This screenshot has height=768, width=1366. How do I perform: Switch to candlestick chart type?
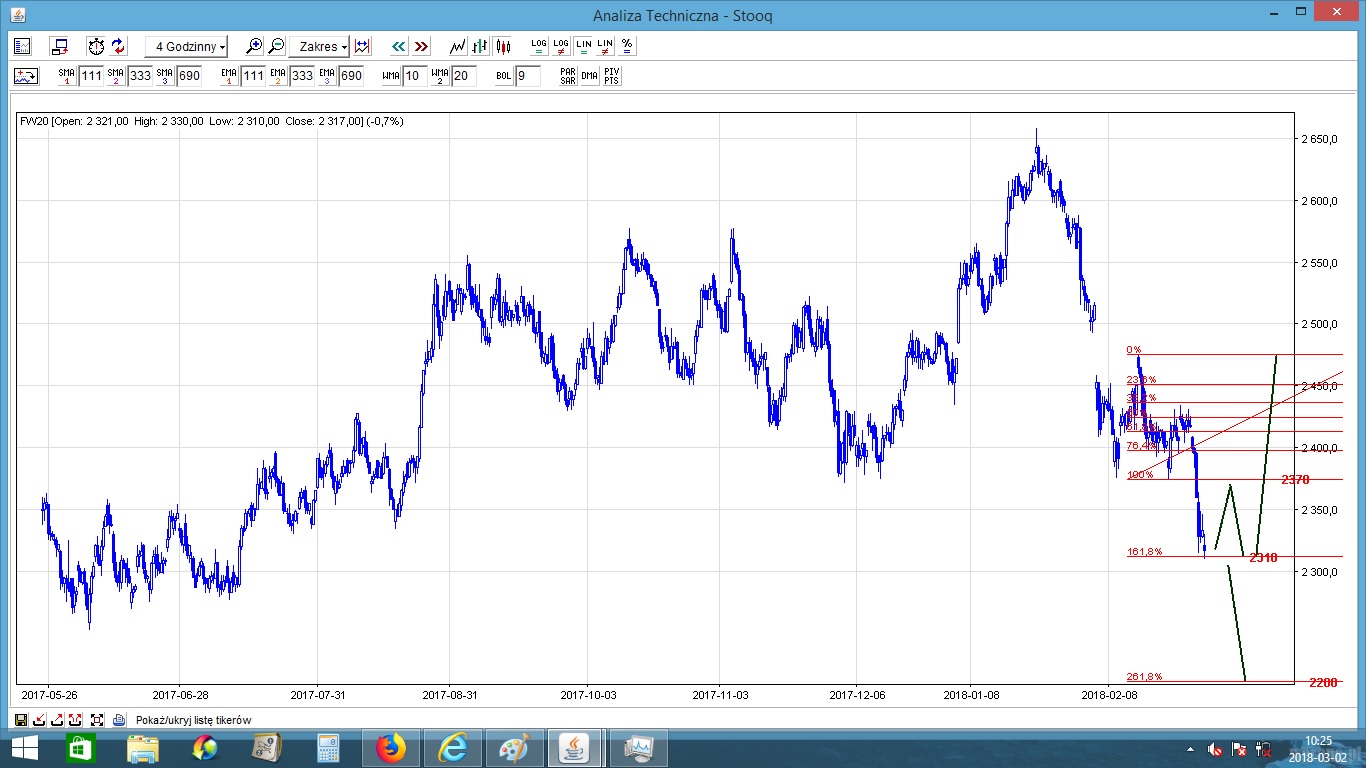[x=502, y=46]
